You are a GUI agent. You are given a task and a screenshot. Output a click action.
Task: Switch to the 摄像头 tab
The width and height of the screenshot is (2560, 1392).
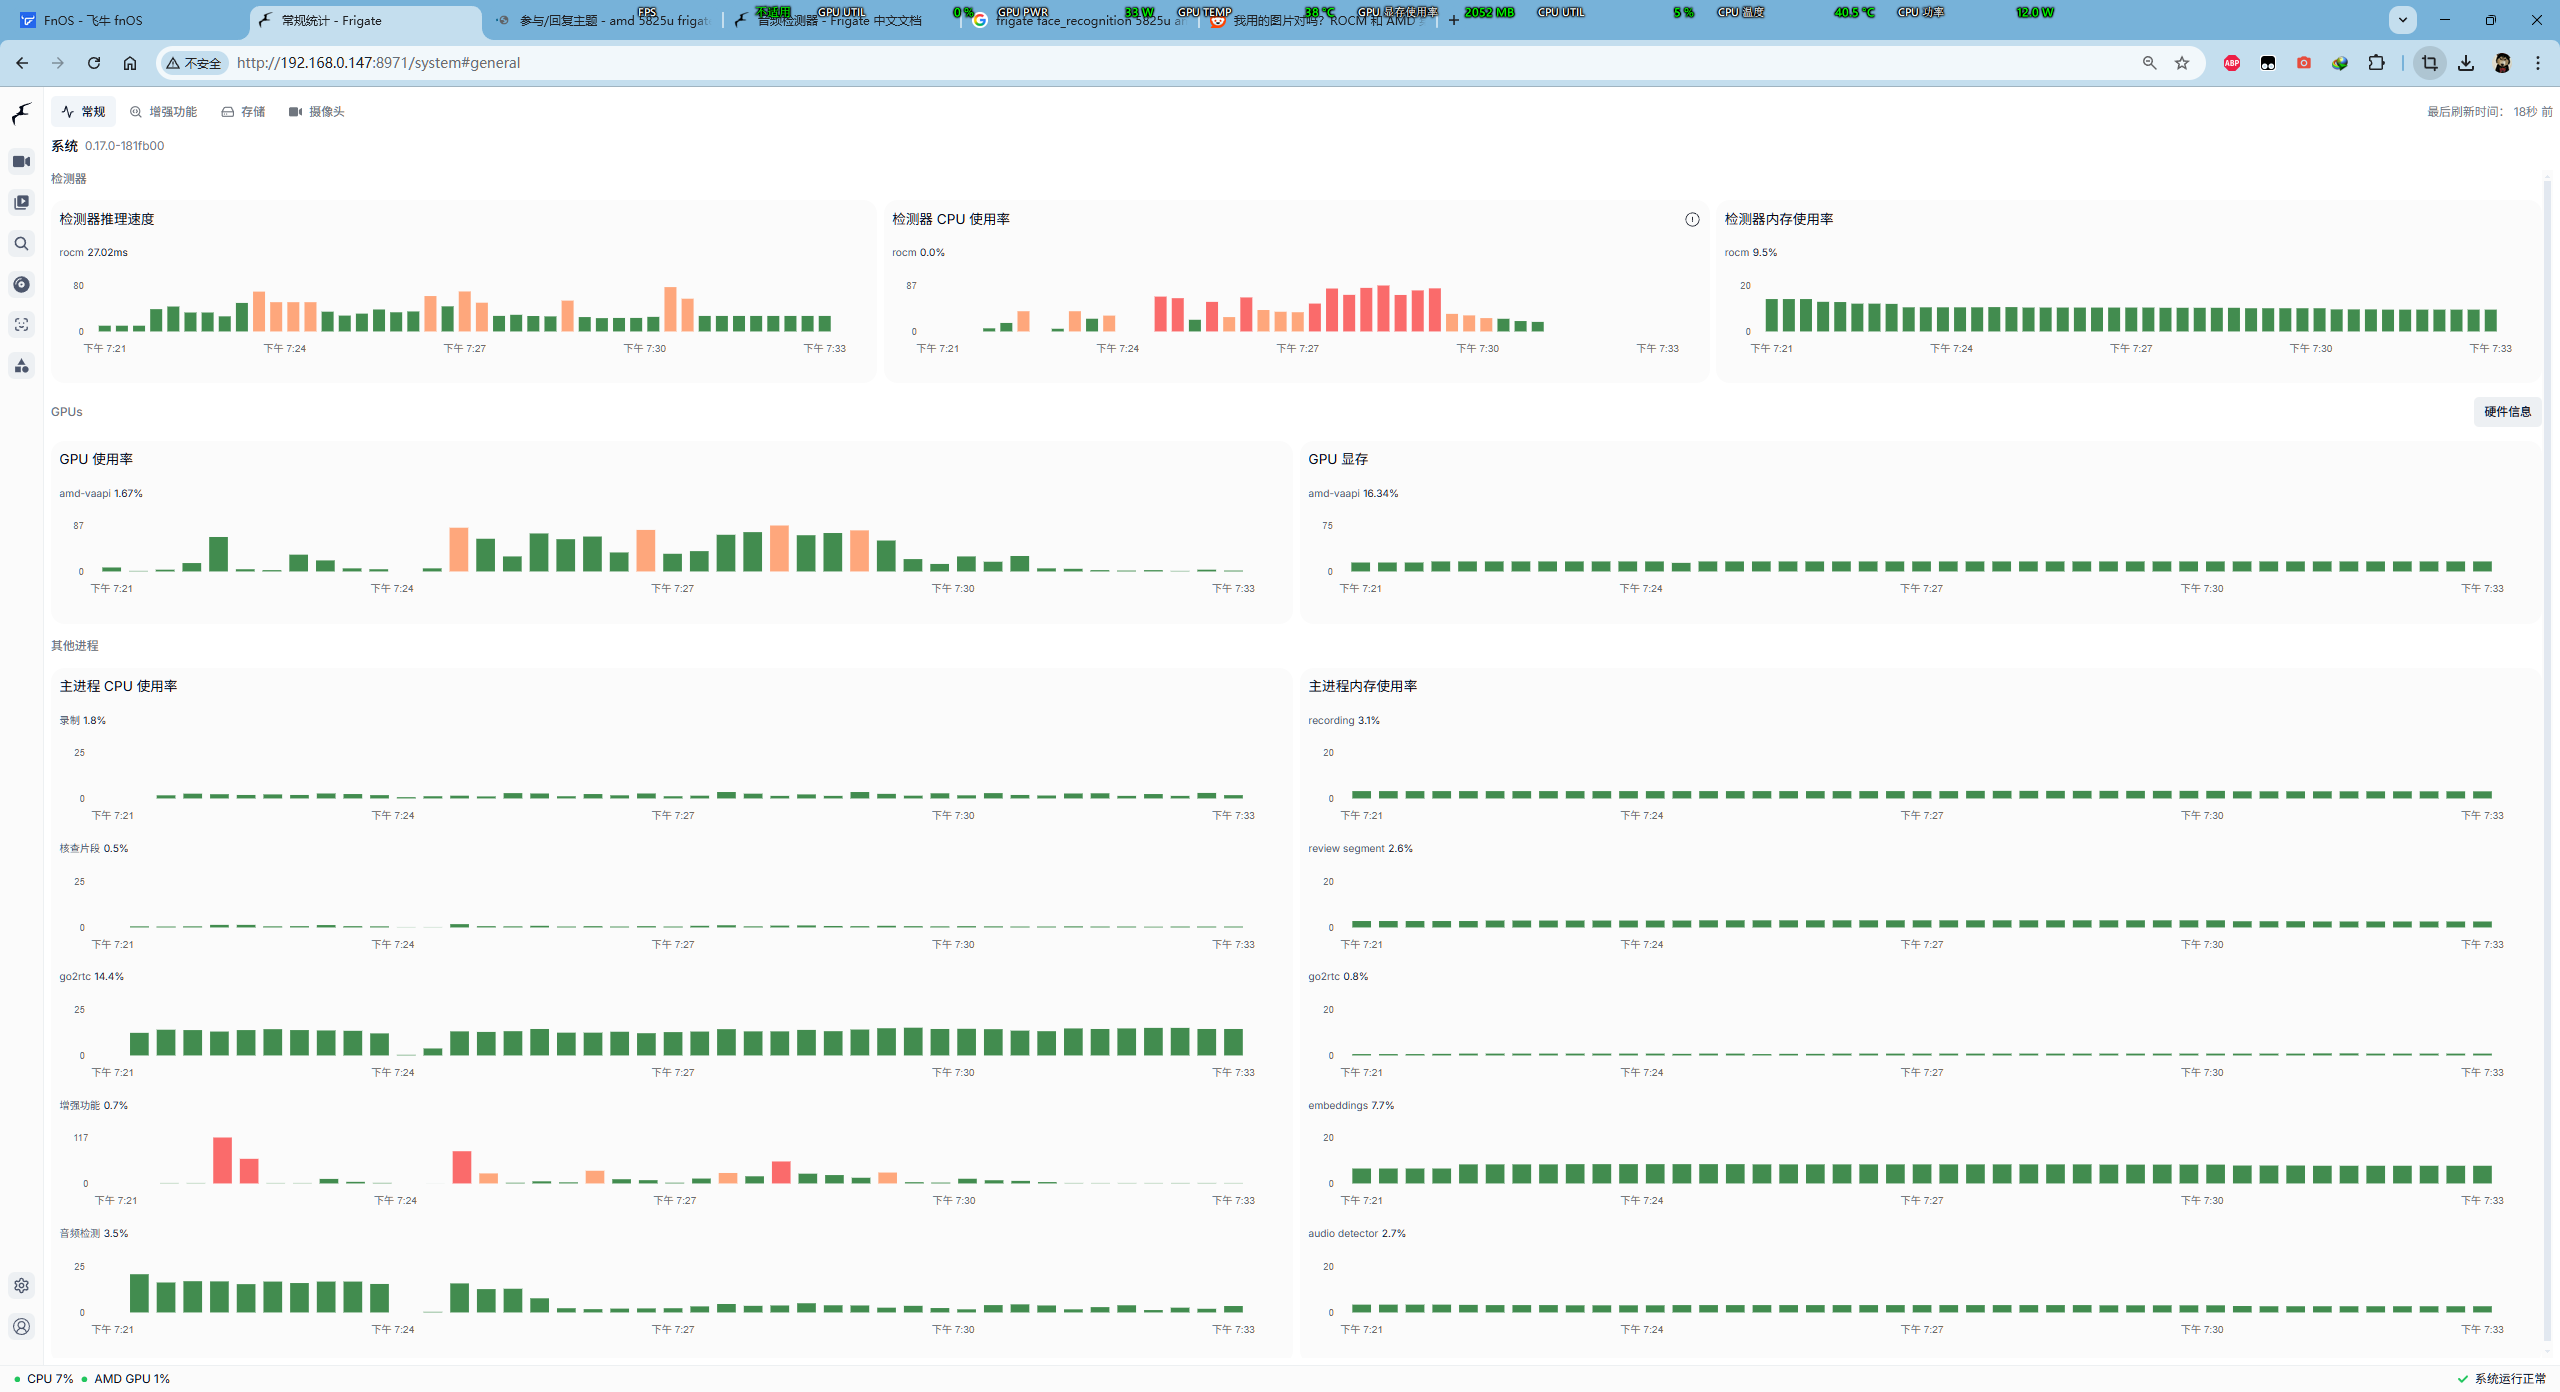point(317,112)
